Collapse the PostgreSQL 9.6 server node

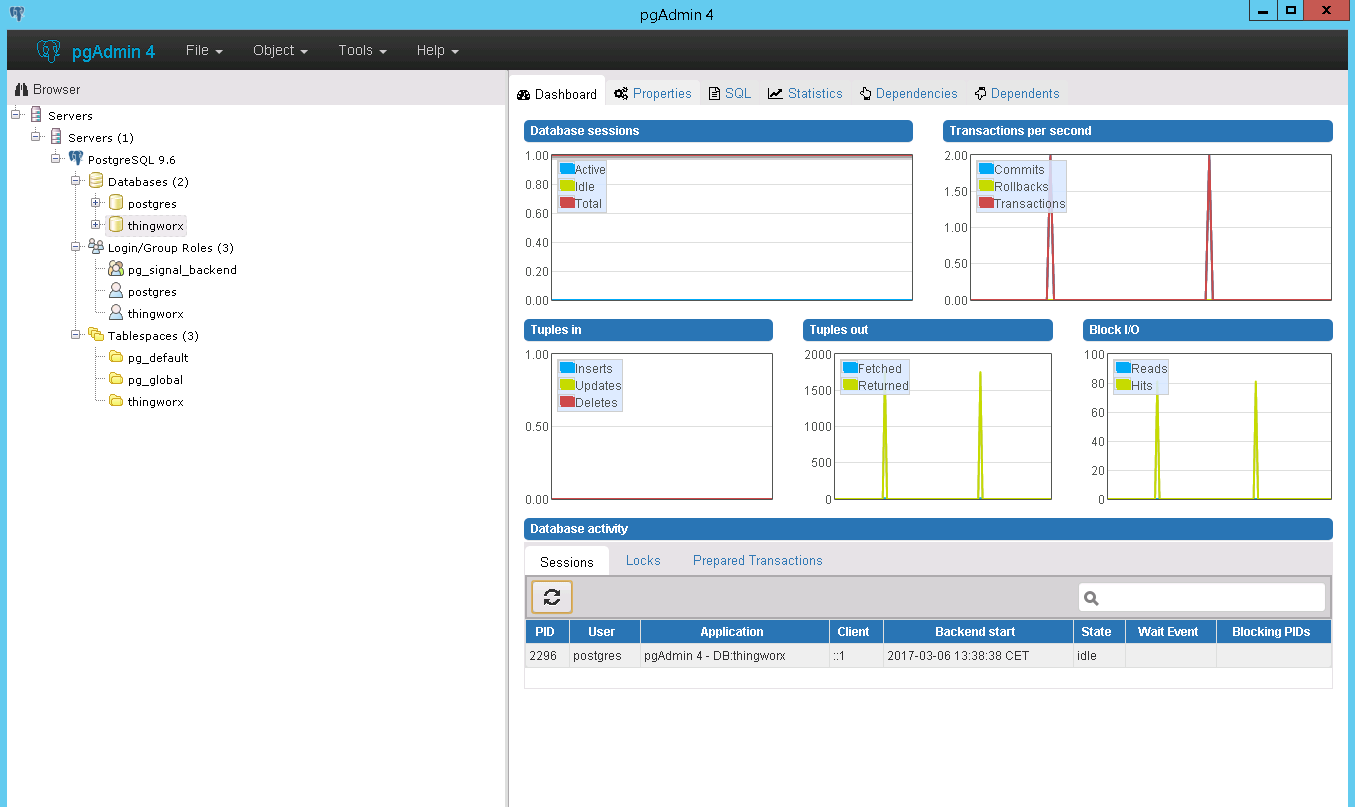56,159
